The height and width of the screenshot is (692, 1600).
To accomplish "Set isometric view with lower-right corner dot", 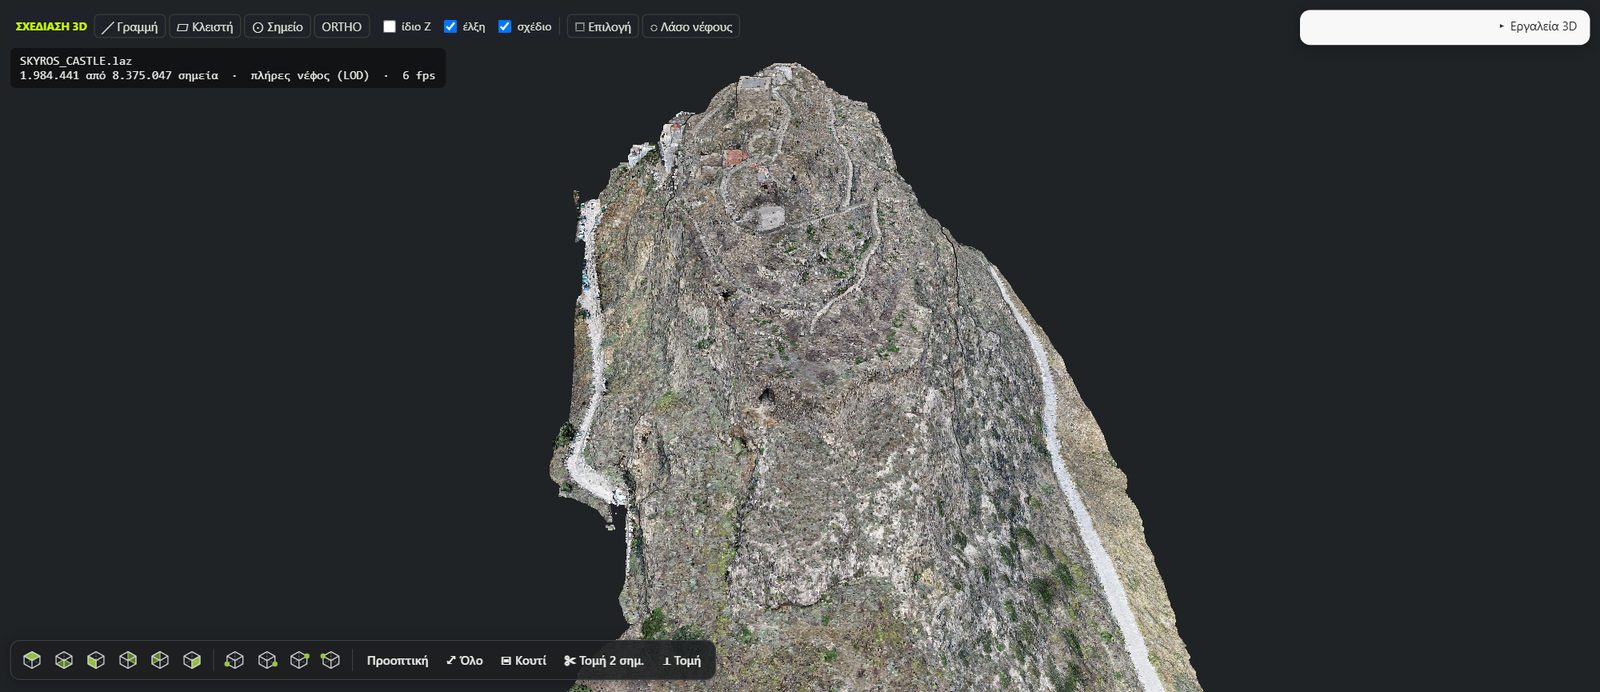I will [x=267, y=660].
